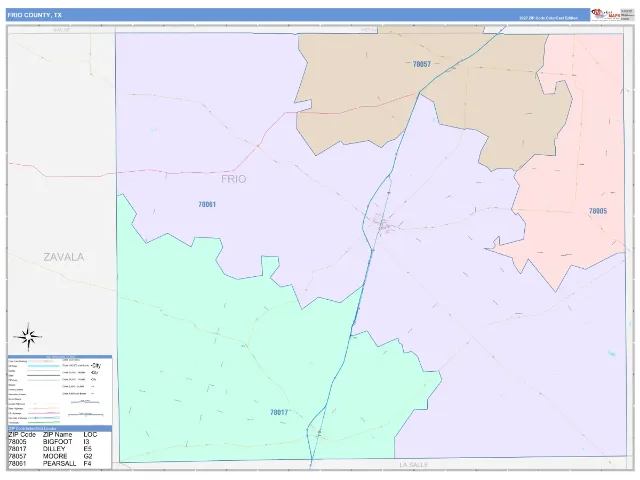Image resolution: width=640 pixels, height=480 pixels.
Task: Click the Pearsall city center on map
Action: [x=383, y=225]
